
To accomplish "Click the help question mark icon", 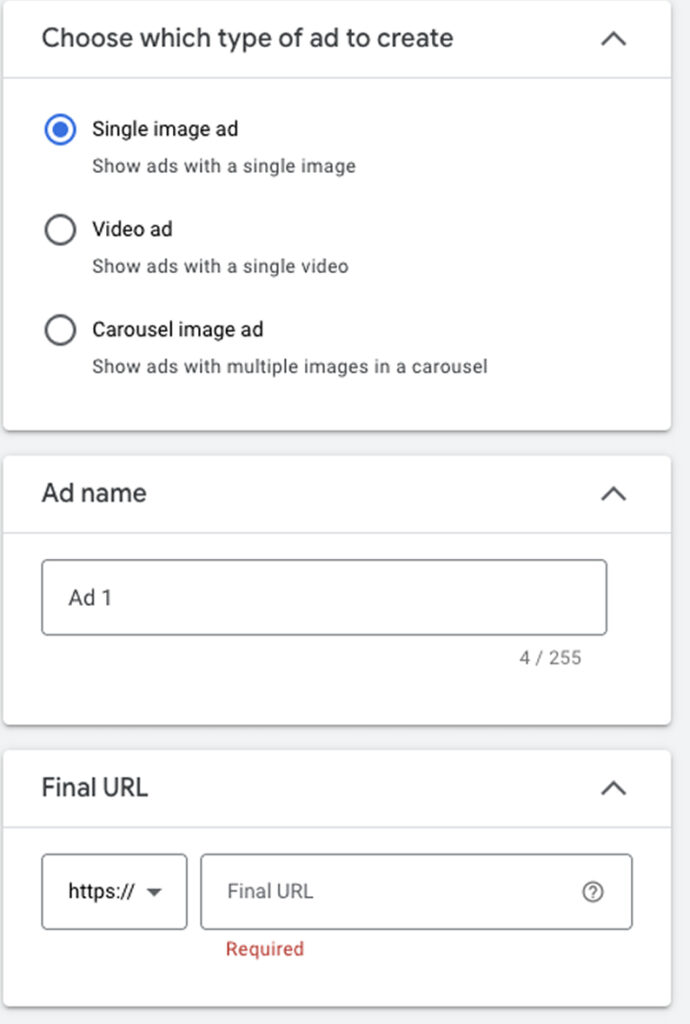I will (593, 892).
